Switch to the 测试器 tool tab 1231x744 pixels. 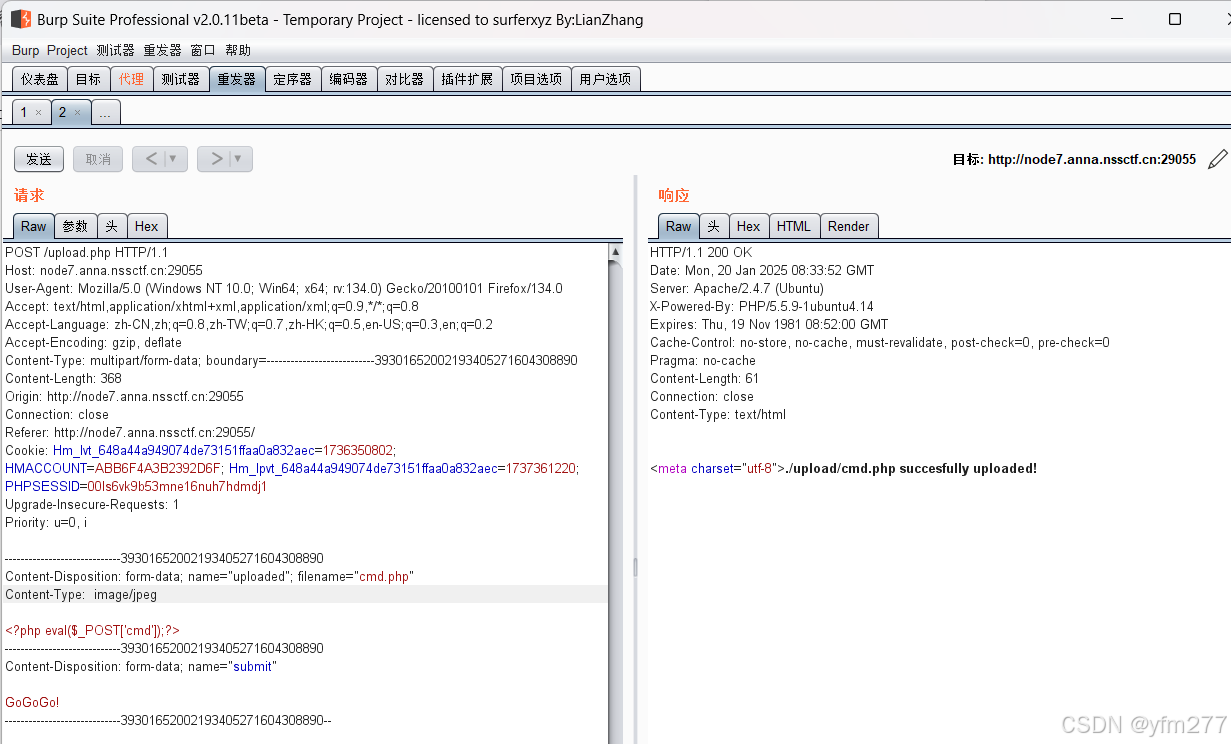(x=181, y=79)
